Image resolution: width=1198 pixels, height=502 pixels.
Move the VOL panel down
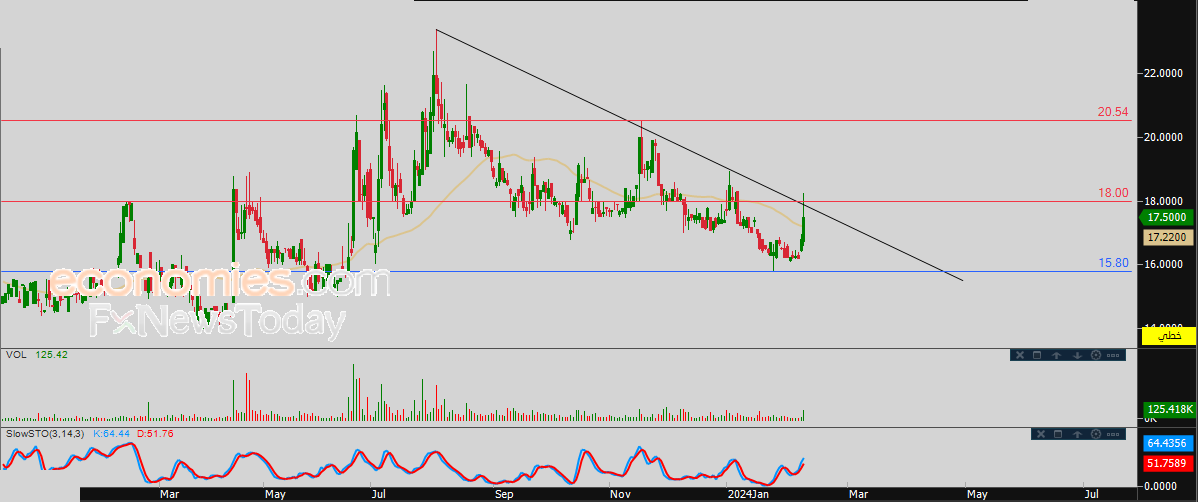click(1077, 355)
